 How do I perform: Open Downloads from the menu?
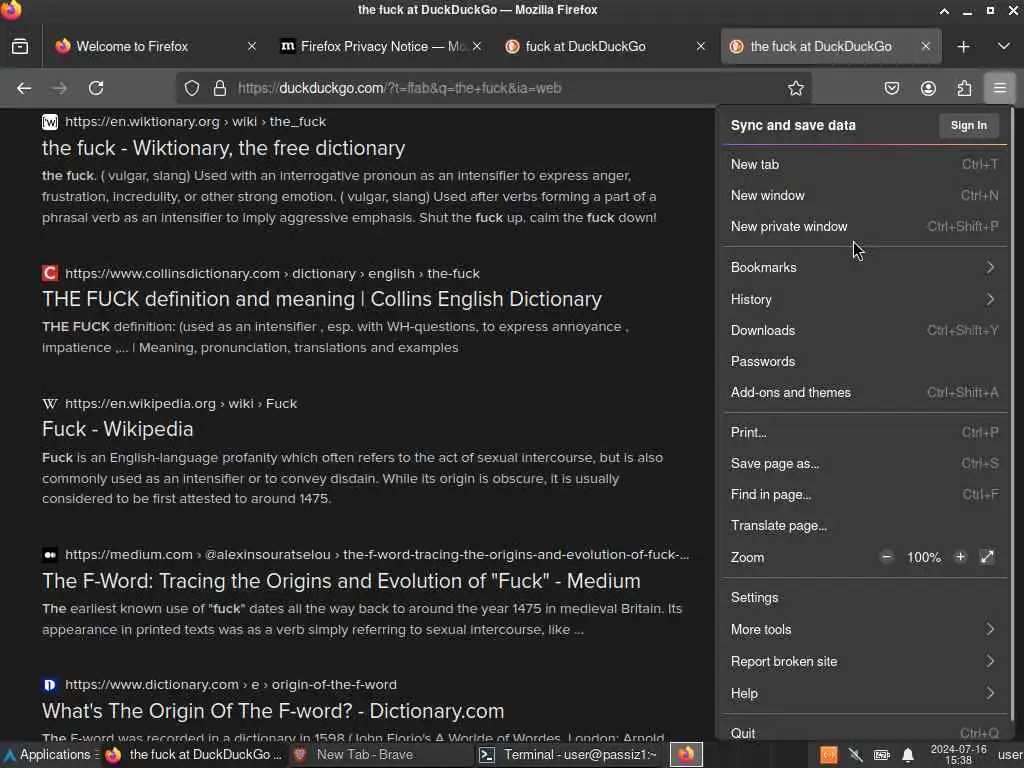coord(865,330)
